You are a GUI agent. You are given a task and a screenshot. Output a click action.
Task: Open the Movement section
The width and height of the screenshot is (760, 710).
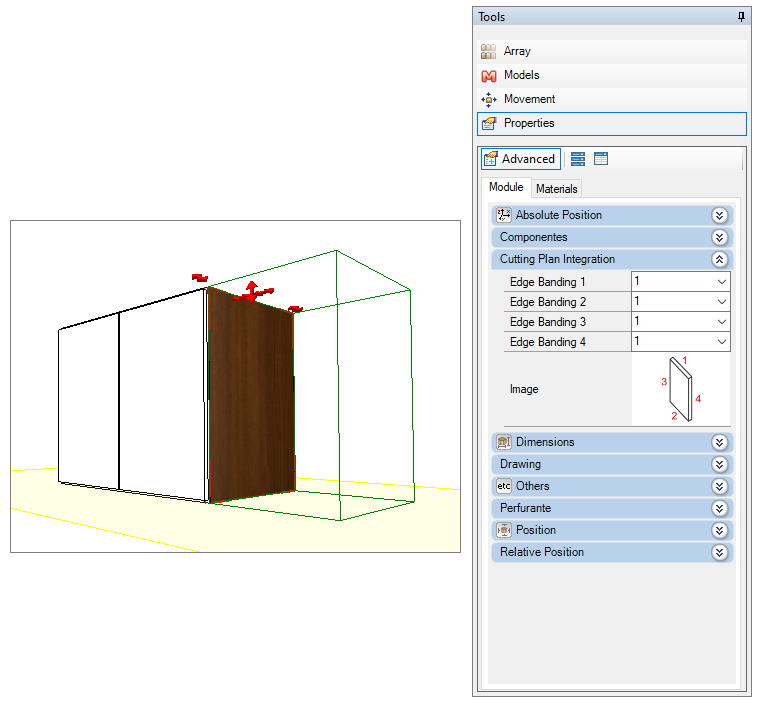click(x=612, y=99)
